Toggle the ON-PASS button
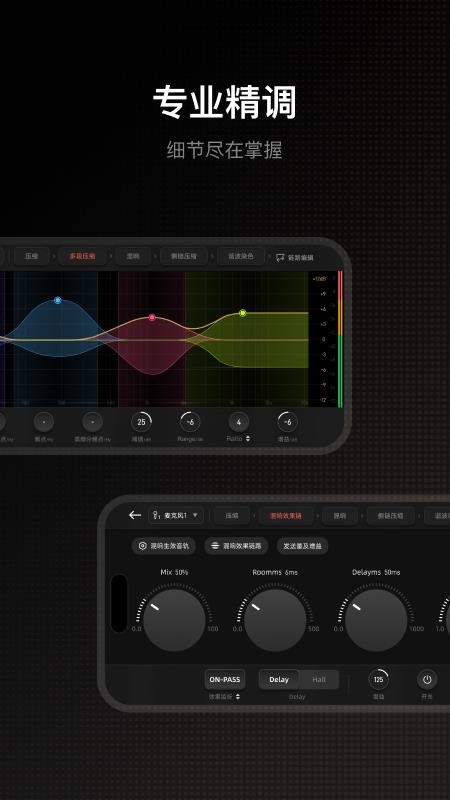Screen dimensions: 450x800 pos(224,680)
